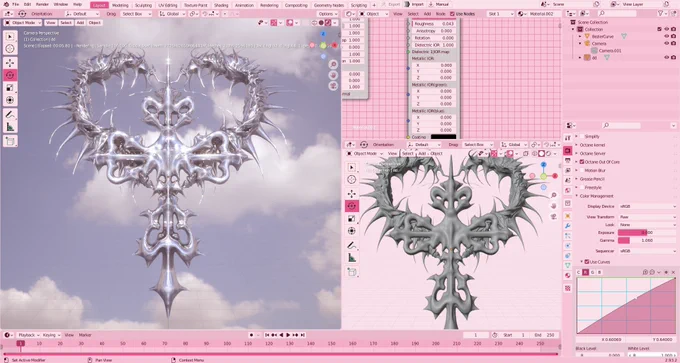680x363 pixels.
Task: Select the R channel curve button
Action: (x=585, y=272)
